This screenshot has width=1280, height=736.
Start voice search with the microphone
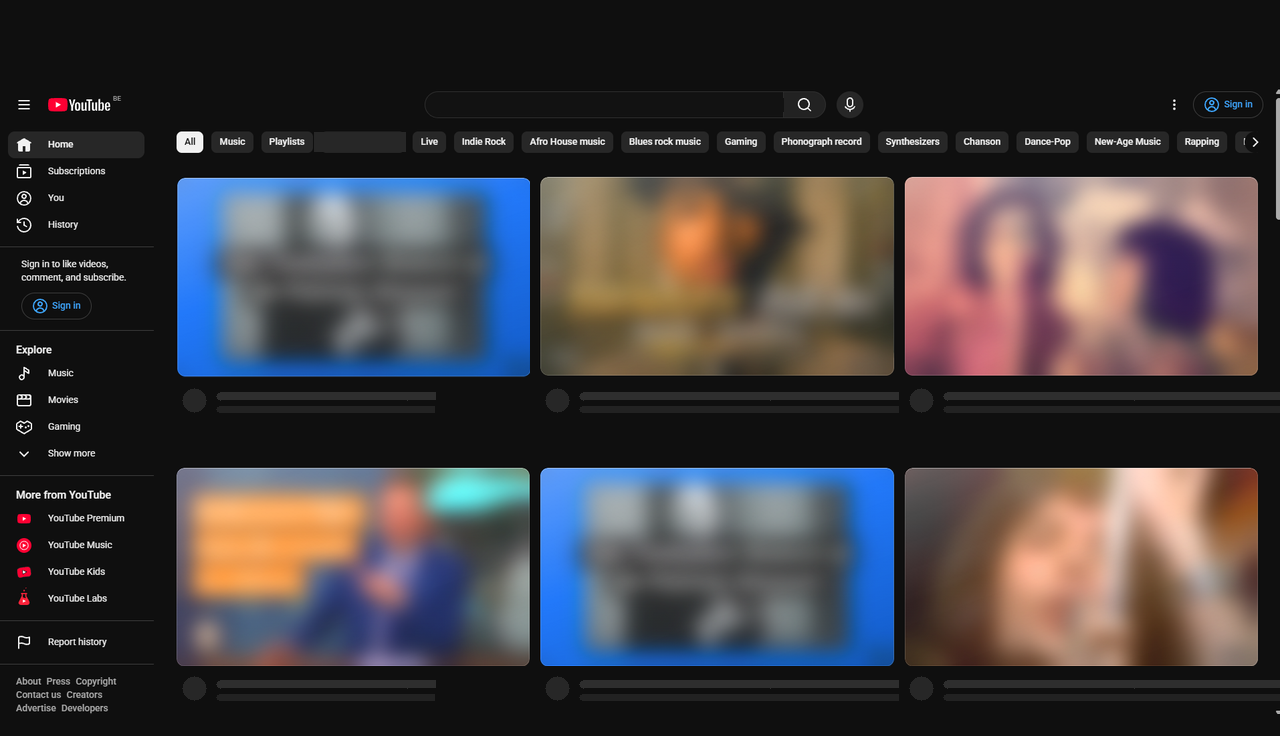pos(850,105)
